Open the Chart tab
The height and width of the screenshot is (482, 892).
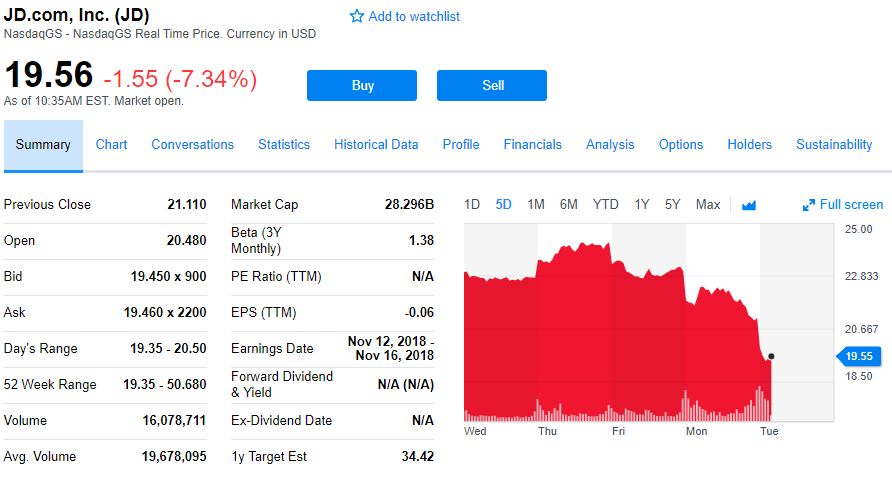pyautogui.click(x=111, y=144)
